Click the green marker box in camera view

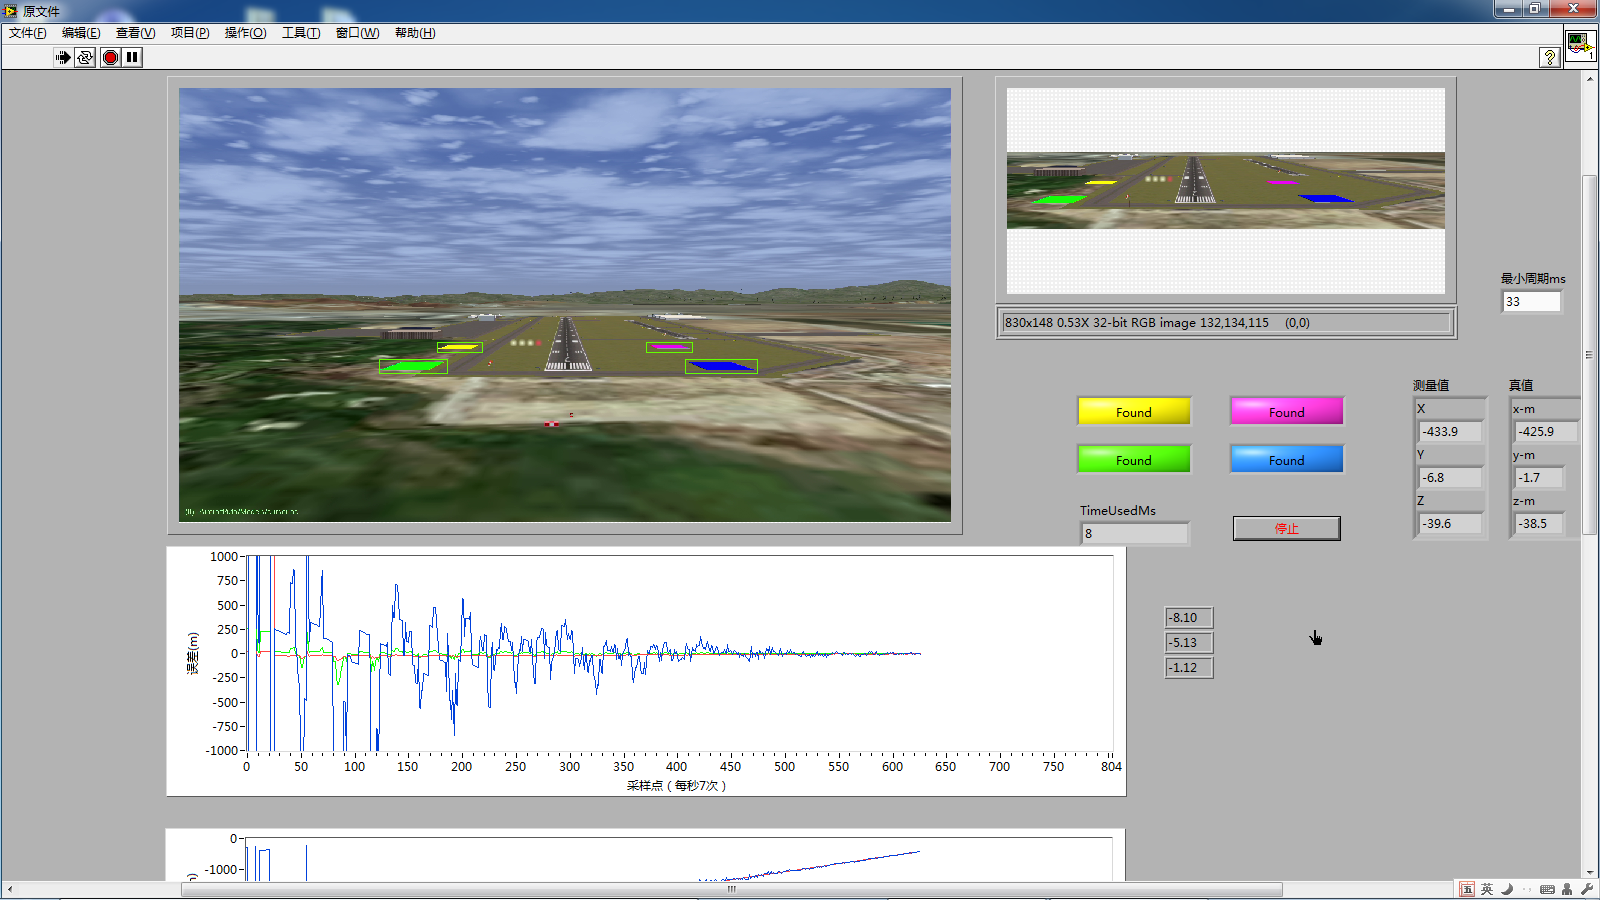413,366
